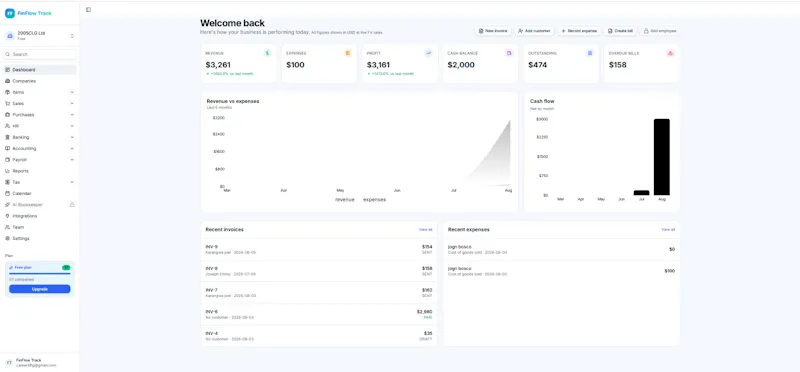Click the $3,261 revenue value
This screenshot has width=800, height=372.
pos(218,65)
